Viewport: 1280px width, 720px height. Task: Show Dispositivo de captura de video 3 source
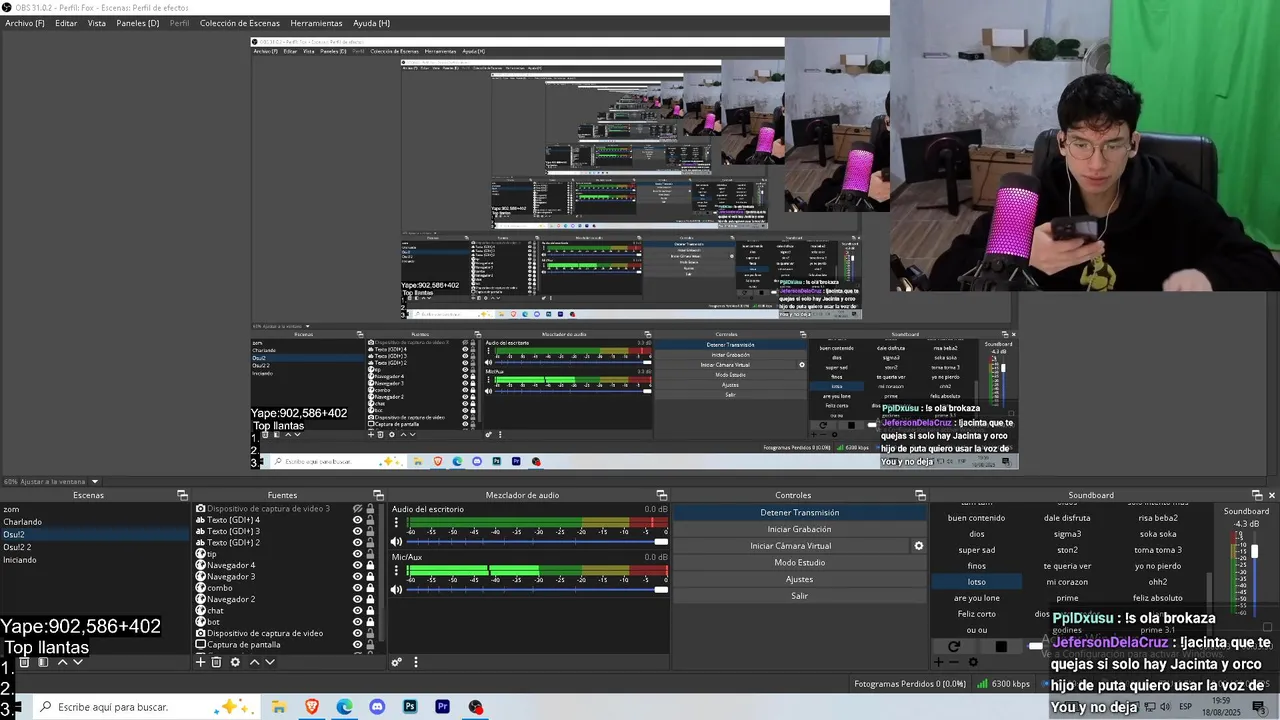[357, 509]
